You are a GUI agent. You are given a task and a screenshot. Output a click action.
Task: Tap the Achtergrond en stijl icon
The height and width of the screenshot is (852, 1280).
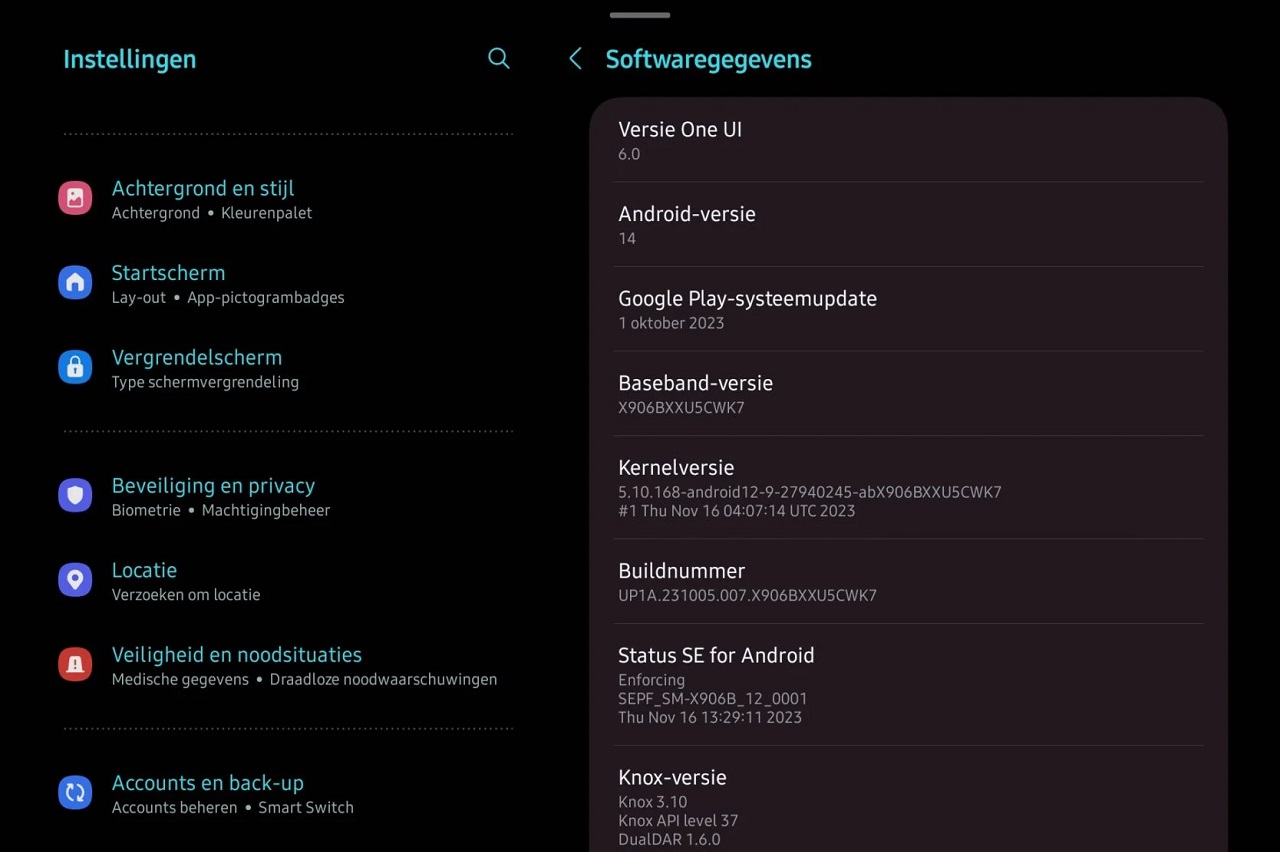point(75,198)
